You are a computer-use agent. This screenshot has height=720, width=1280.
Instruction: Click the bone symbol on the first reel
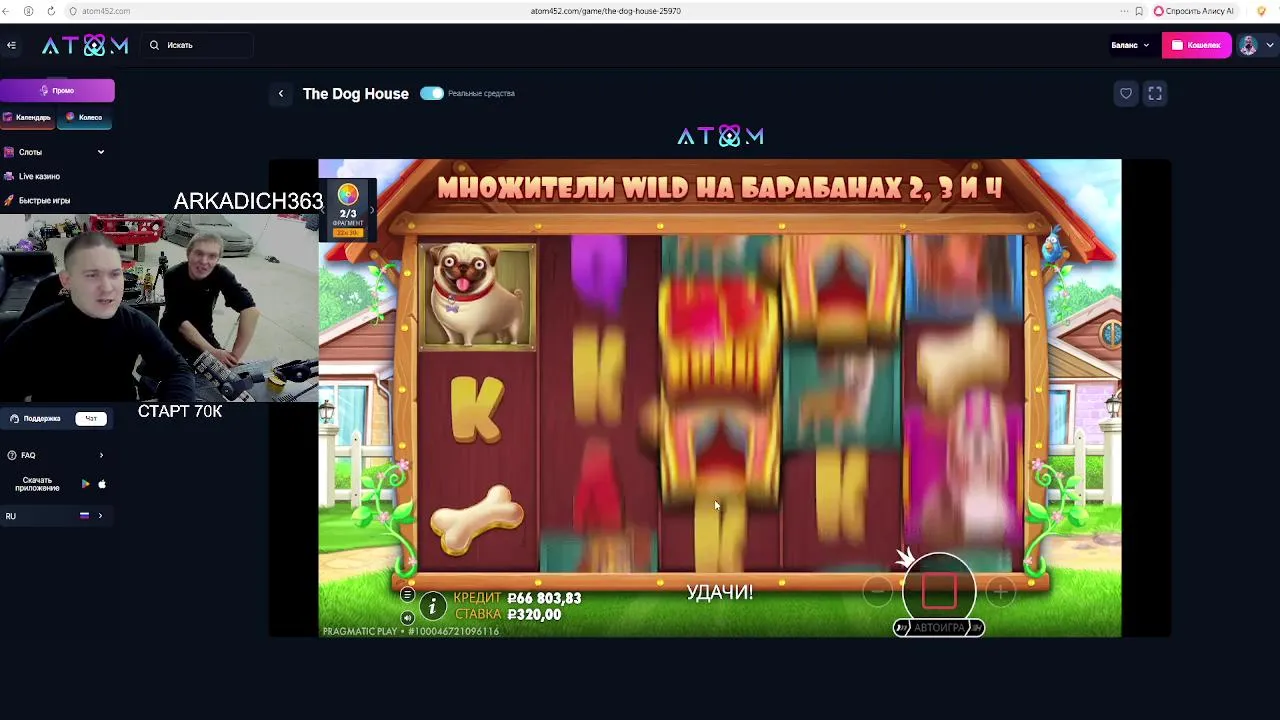[477, 520]
